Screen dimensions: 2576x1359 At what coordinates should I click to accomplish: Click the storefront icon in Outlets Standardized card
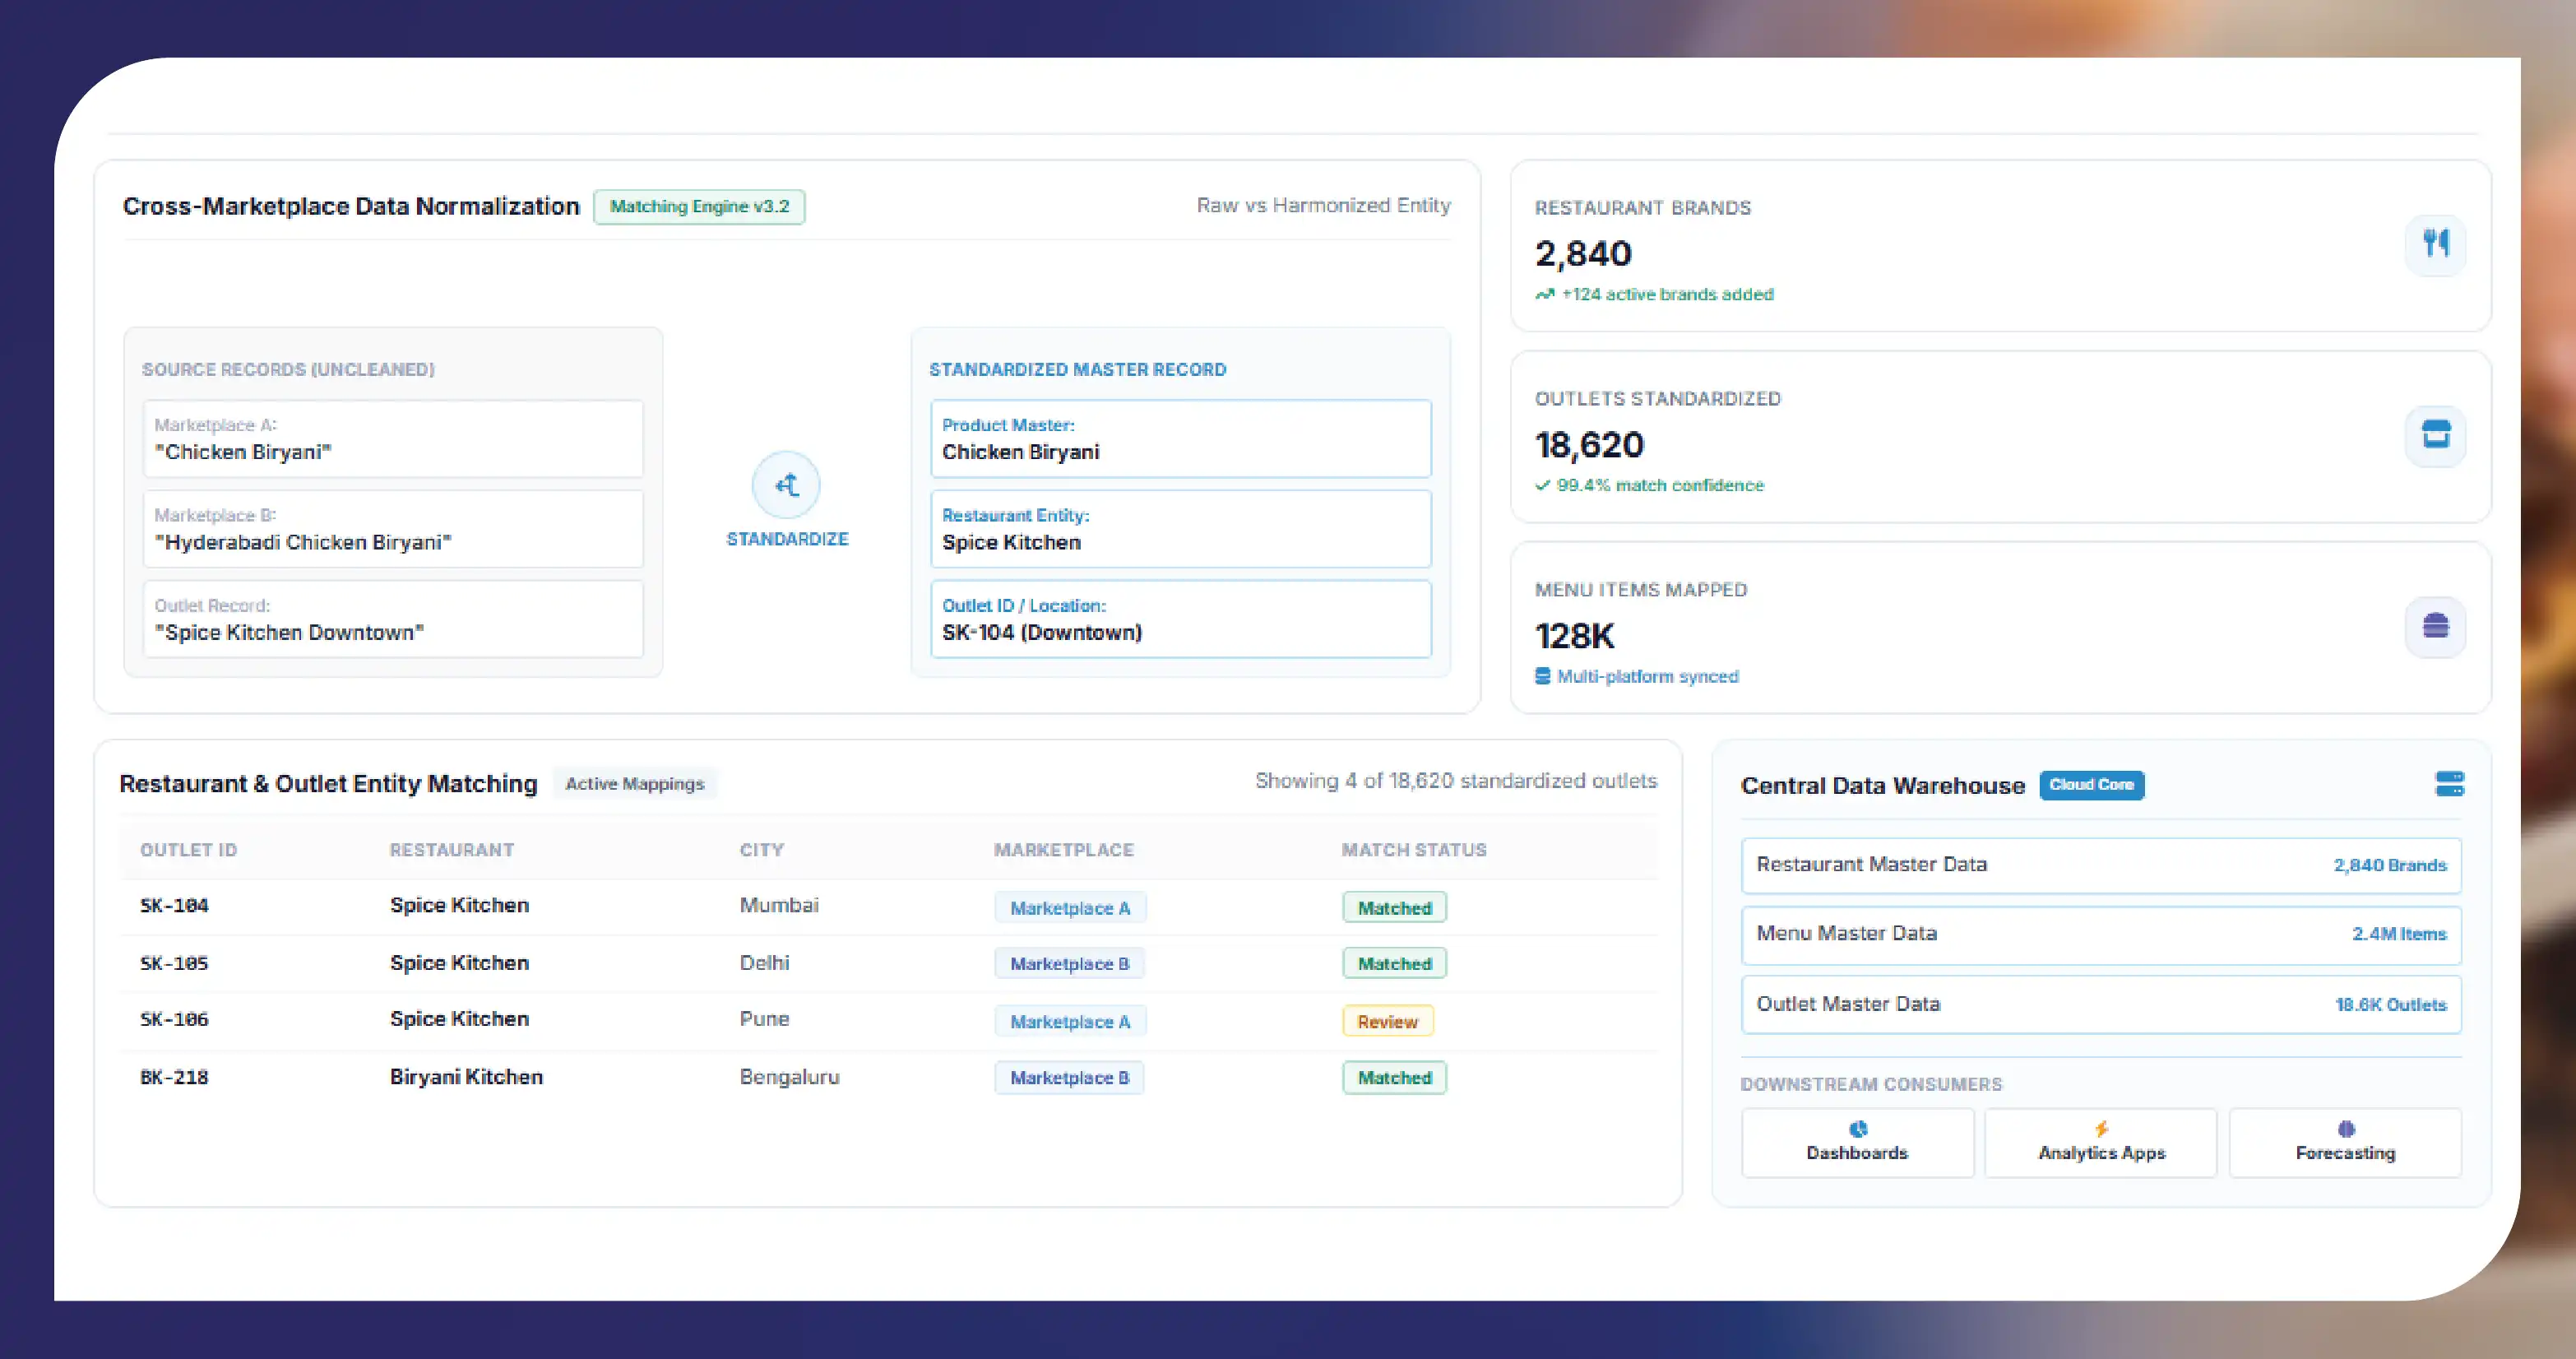tap(2435, 435)
